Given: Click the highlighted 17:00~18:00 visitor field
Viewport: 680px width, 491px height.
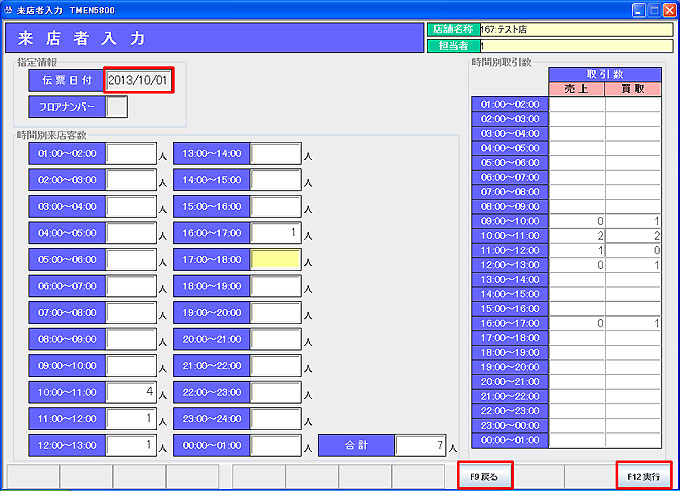Looking at the screenshot, I should tap(276, 258).
